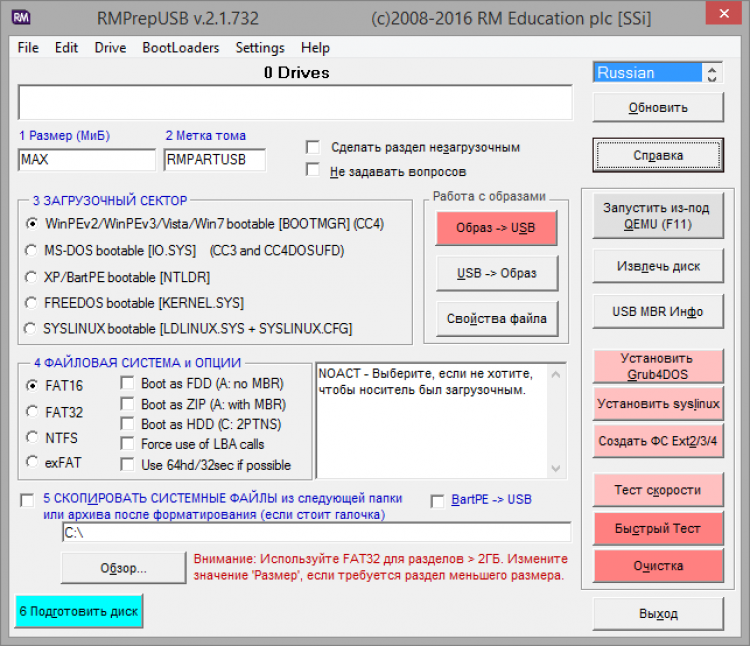Click the Очистка button
750x646 pixels.
(658, 566)
